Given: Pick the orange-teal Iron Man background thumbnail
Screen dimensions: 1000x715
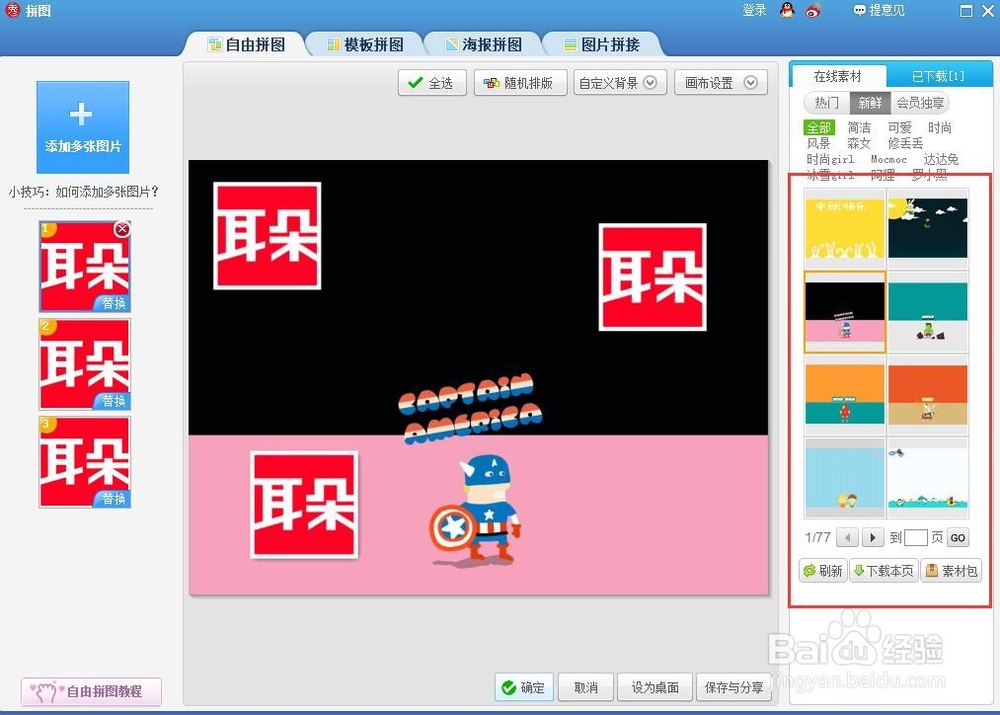Looking at the screenshot, I should click(x=844, y=395).
